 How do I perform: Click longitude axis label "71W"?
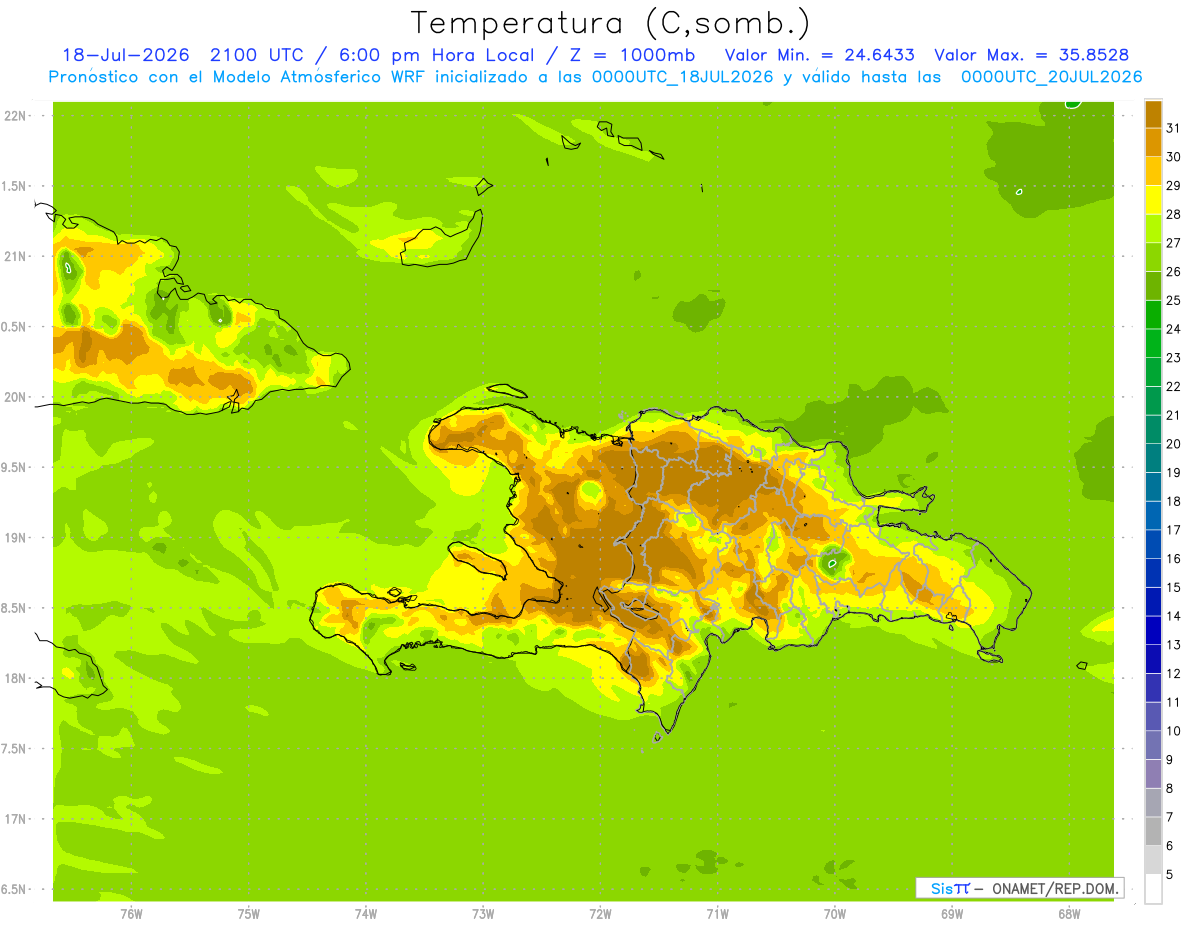(717, 914)
